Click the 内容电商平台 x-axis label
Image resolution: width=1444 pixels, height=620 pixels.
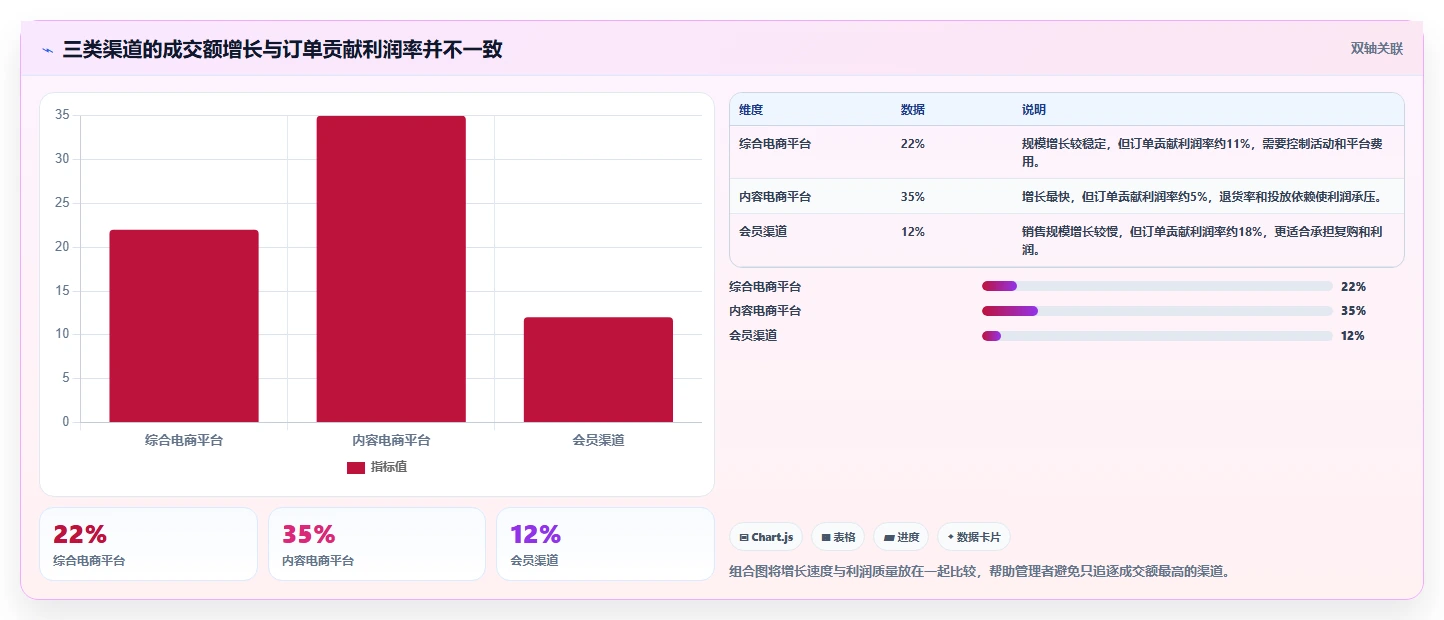click(391, 440)
